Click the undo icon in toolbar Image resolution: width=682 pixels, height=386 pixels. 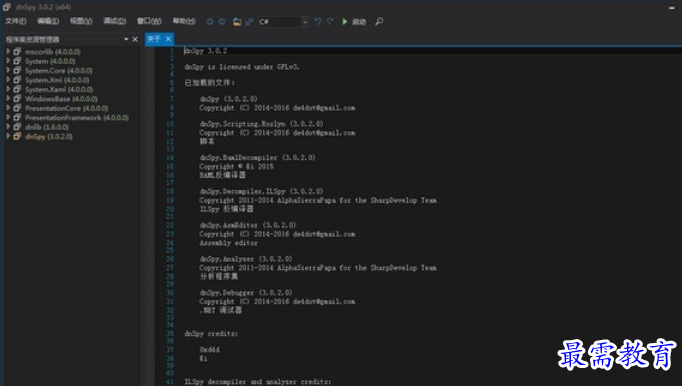coord(318,21)
